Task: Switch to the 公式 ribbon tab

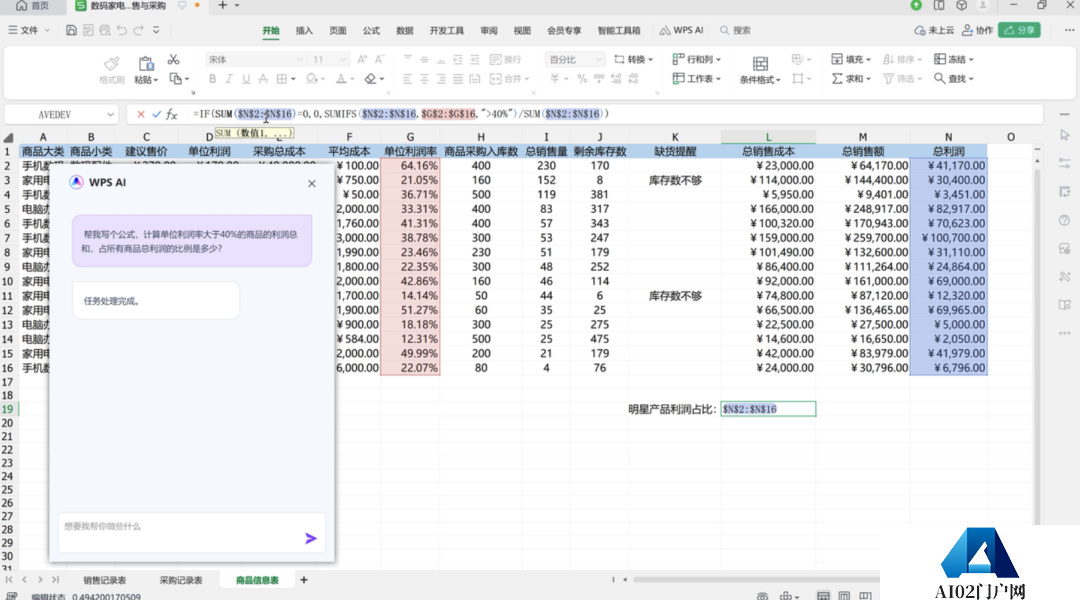Action: click(371, 30)
